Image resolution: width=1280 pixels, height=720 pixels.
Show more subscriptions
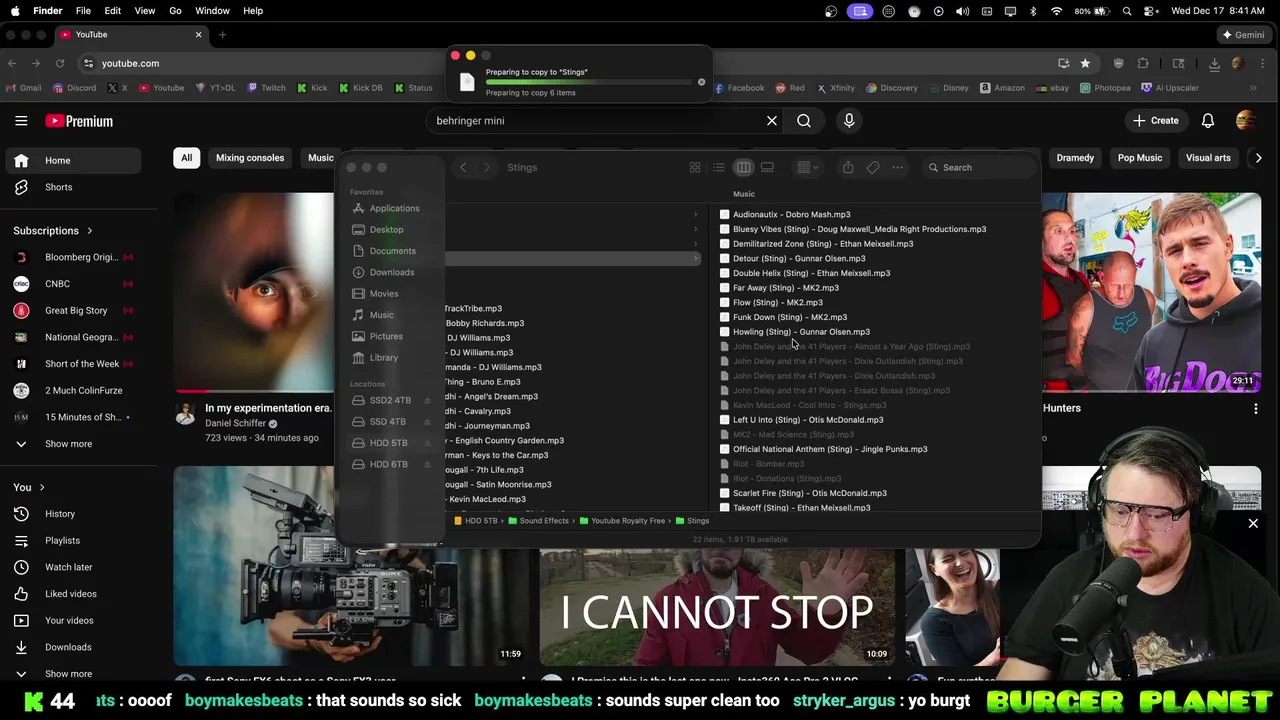(68, 444)
